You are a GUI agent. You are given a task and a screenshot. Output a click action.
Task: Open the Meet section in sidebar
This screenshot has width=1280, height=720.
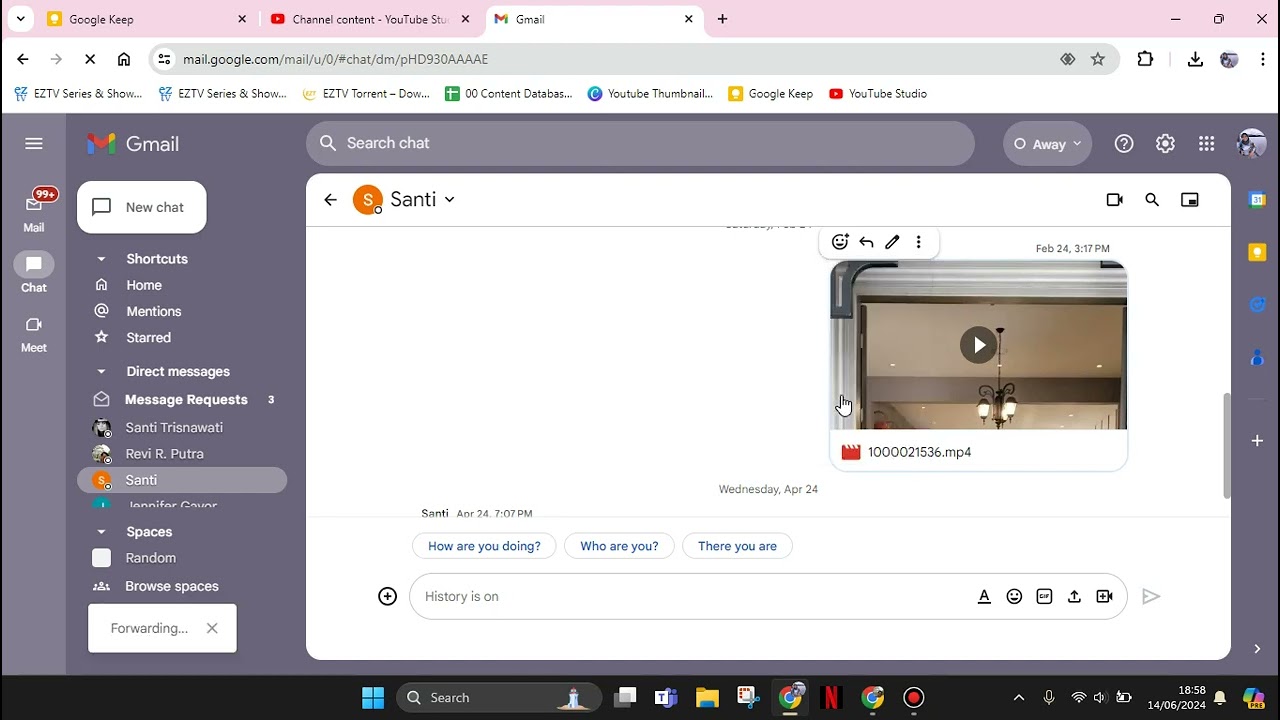(x=34, y=334)
